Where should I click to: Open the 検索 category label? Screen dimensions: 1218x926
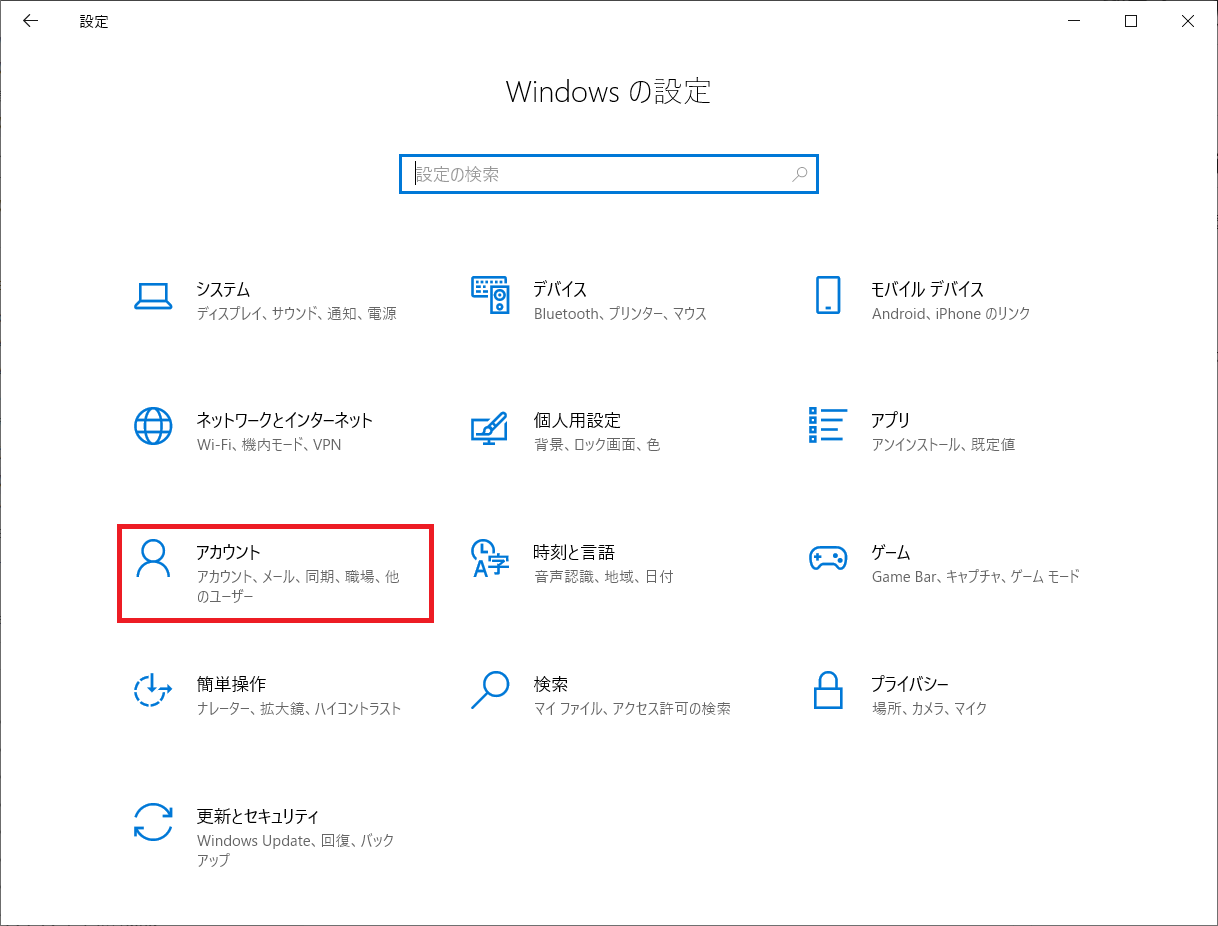tap(550, 684)
